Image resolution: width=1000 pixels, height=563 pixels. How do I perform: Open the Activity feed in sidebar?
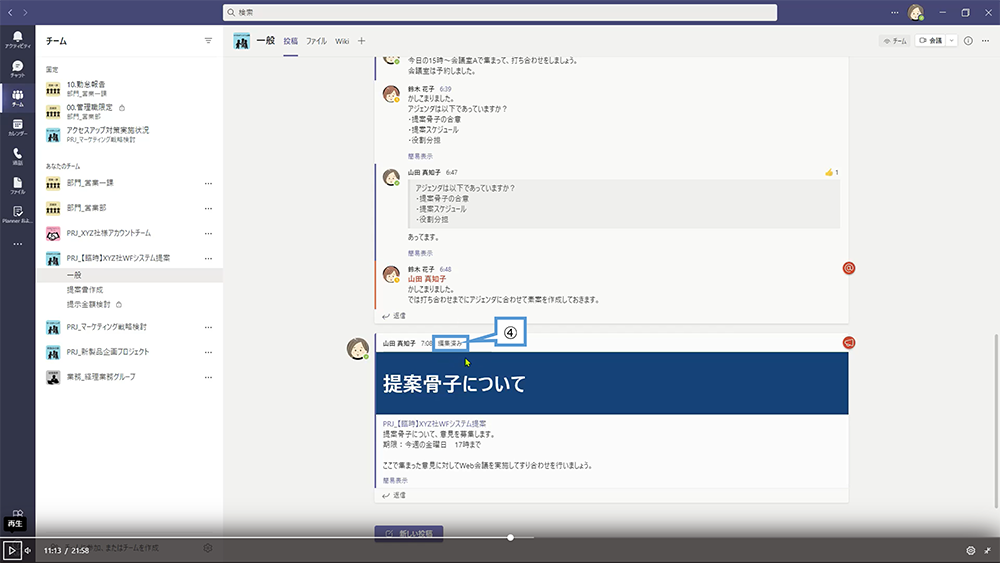(x=17, y=40)
